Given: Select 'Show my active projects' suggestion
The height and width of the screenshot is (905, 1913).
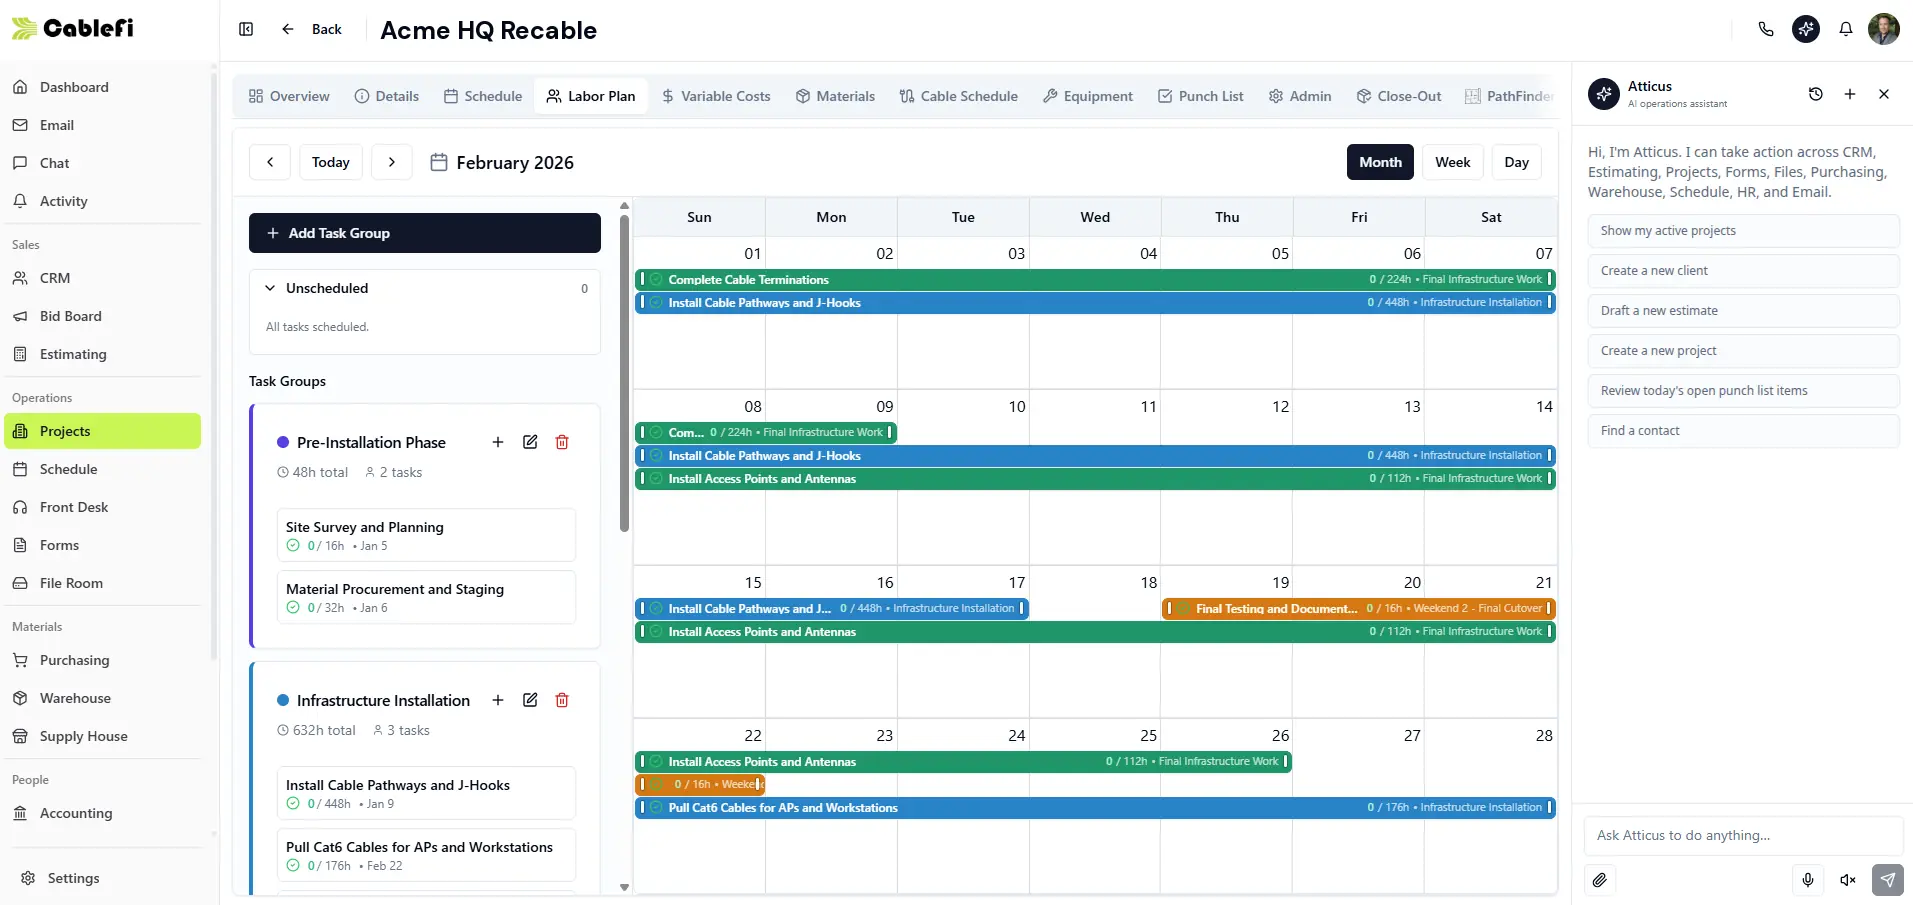Looking at the screenshot, I should point(1743,231).
